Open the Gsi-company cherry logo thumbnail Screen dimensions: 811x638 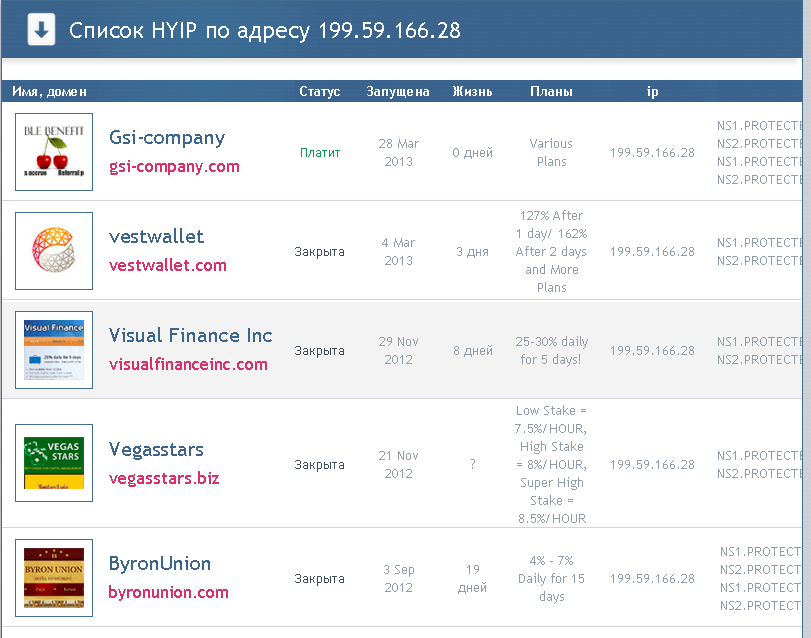(54, 152)
